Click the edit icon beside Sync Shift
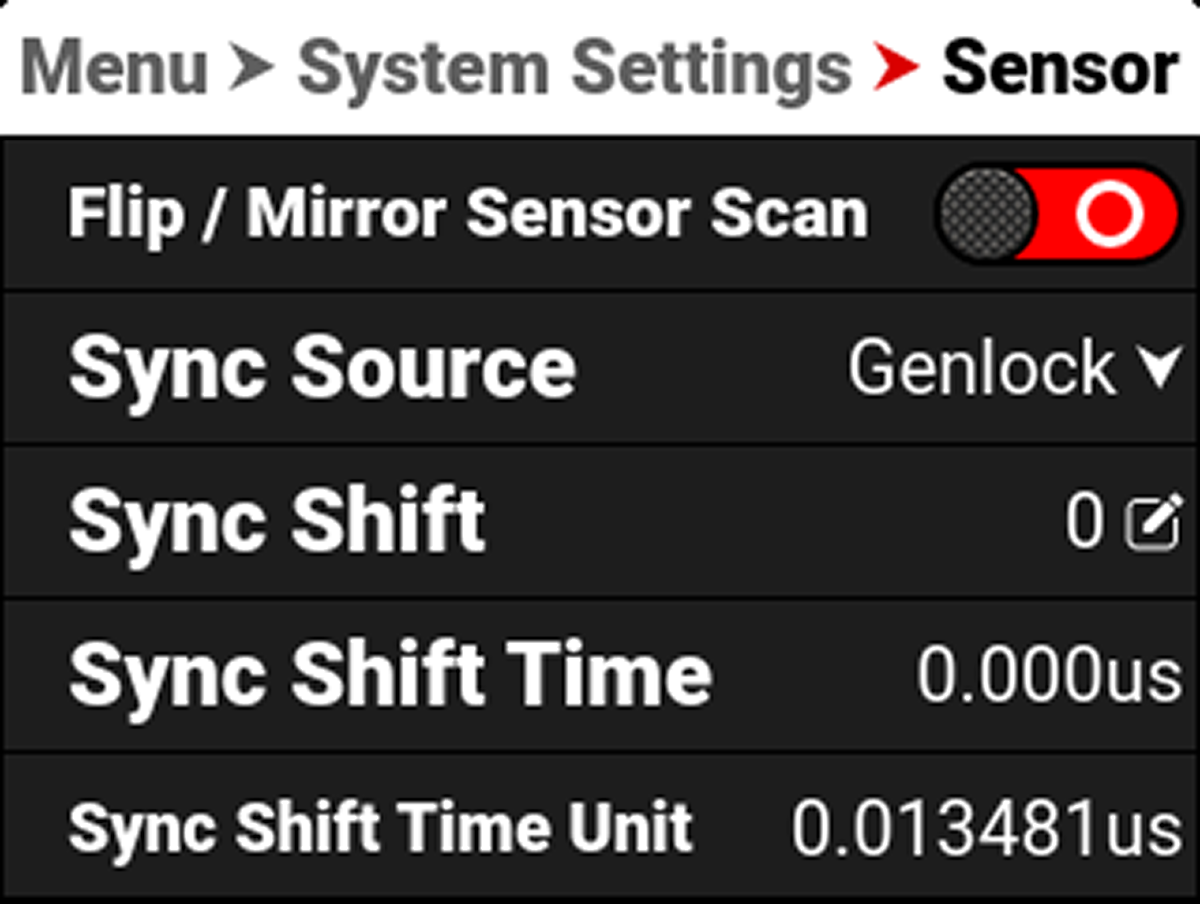The width and height of the screenshot is (1200, 904). pyautogui.click(x=1153, y=523)
